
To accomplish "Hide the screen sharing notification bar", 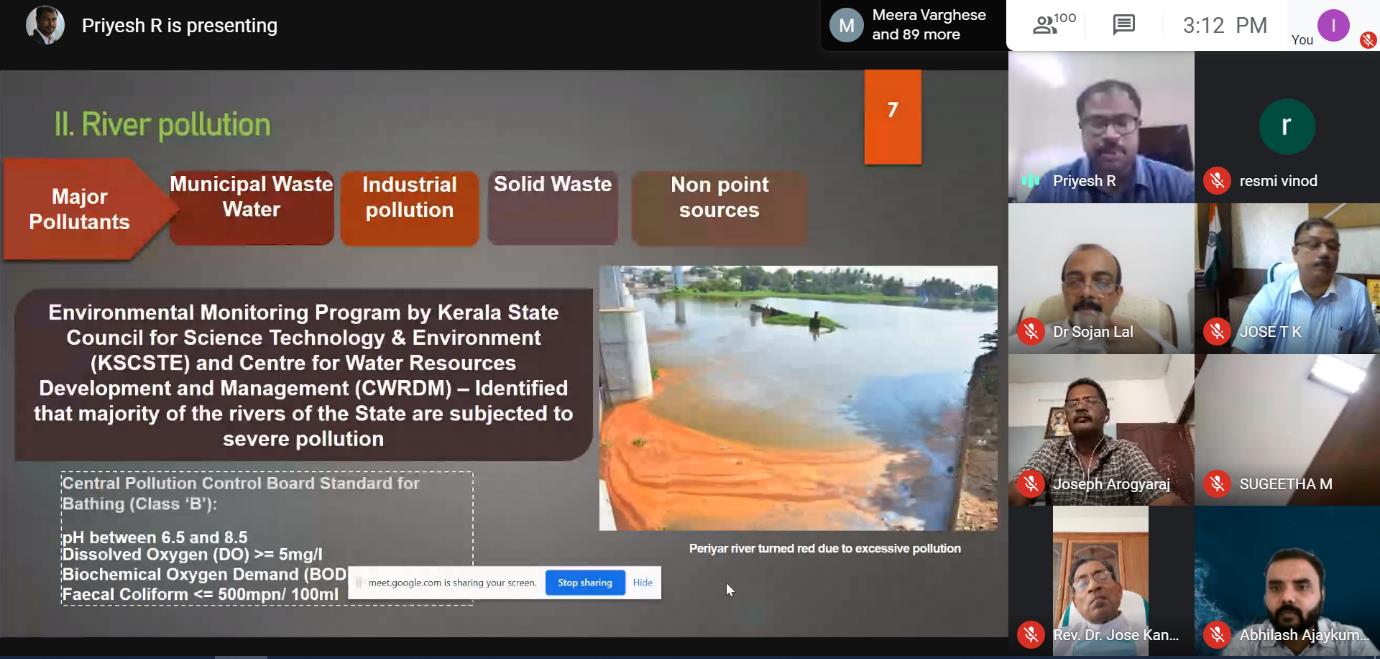I will [x=643, y=582].
